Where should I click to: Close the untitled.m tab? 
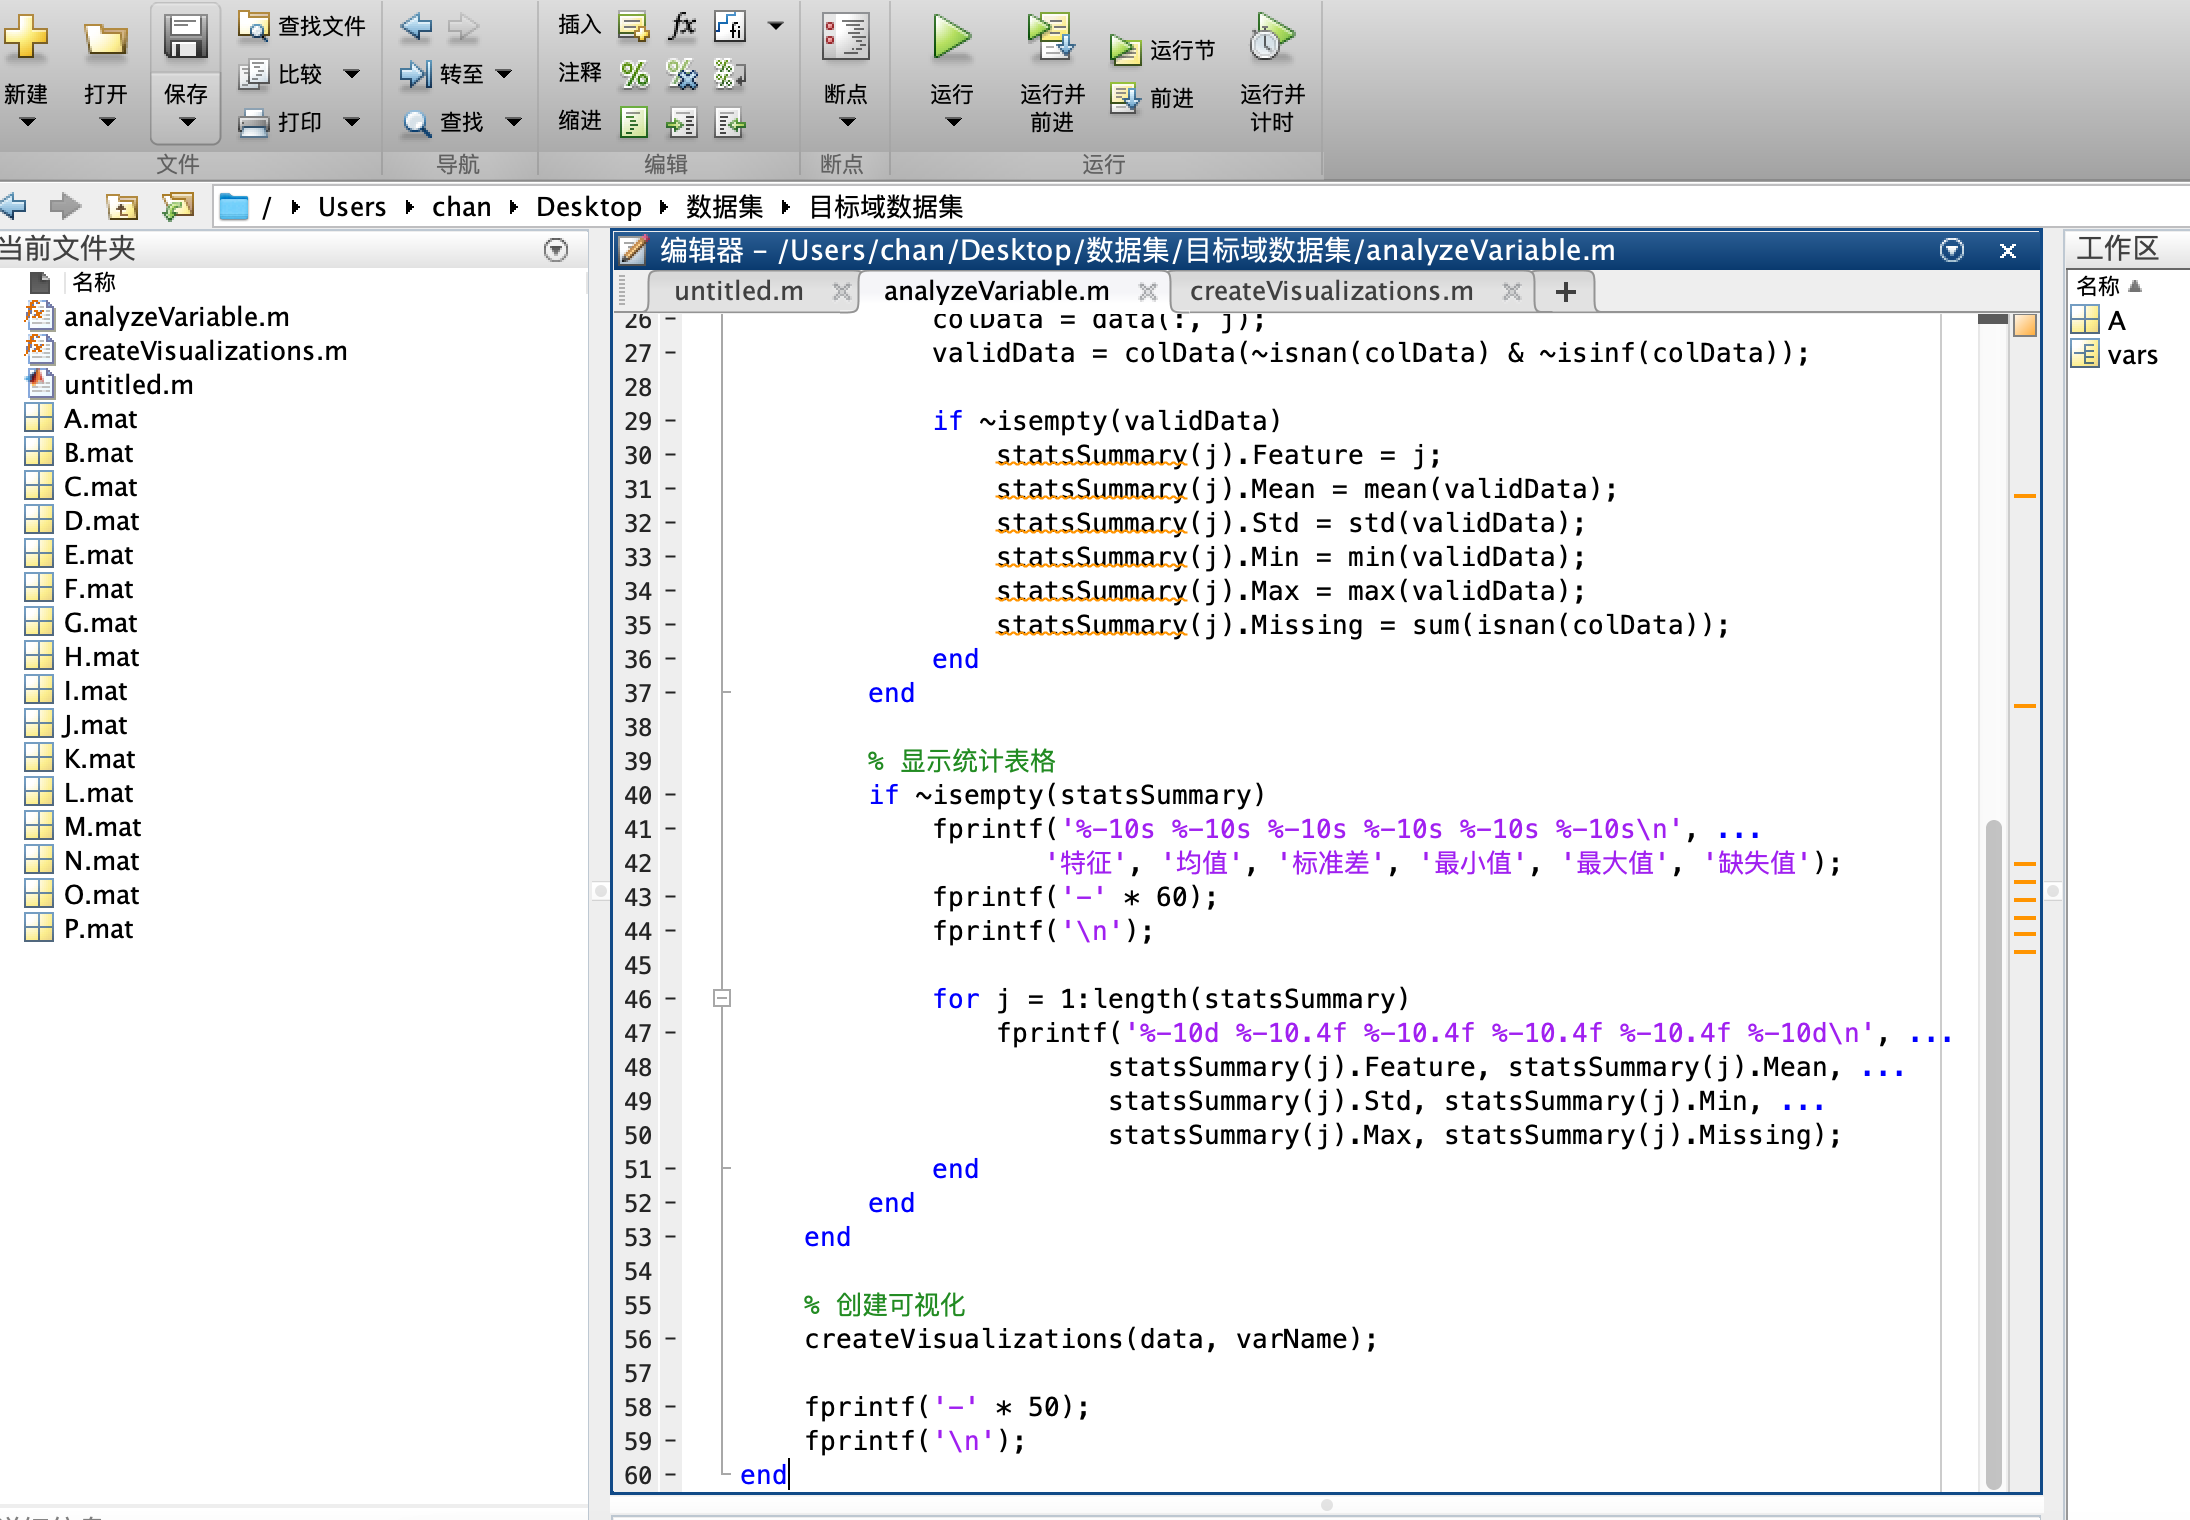click(842, 291)
